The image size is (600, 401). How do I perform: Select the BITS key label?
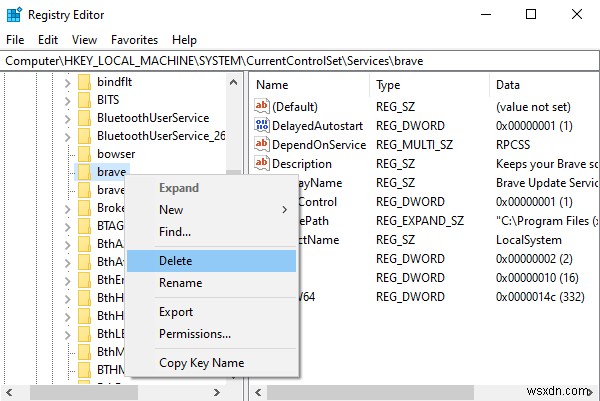[x=108, y=100]
